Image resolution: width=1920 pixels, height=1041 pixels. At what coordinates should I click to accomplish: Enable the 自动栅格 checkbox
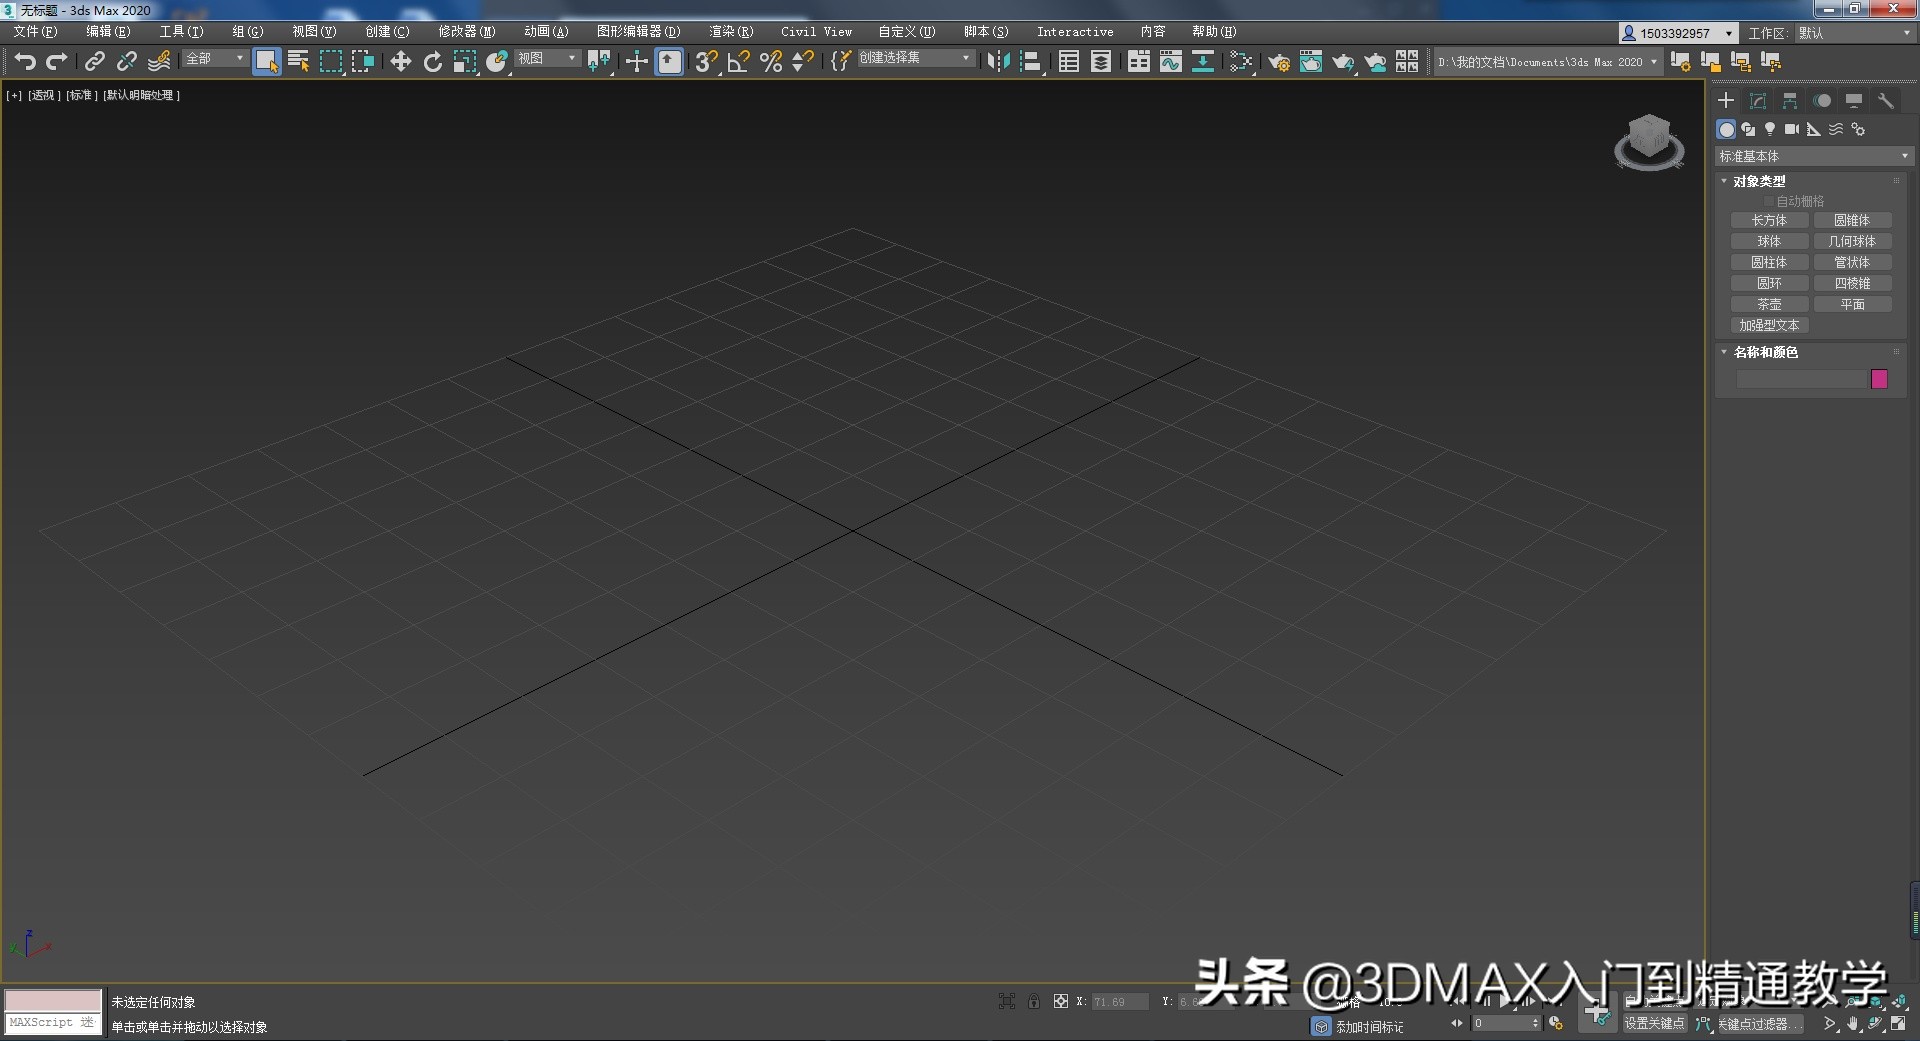point(1768,200)
